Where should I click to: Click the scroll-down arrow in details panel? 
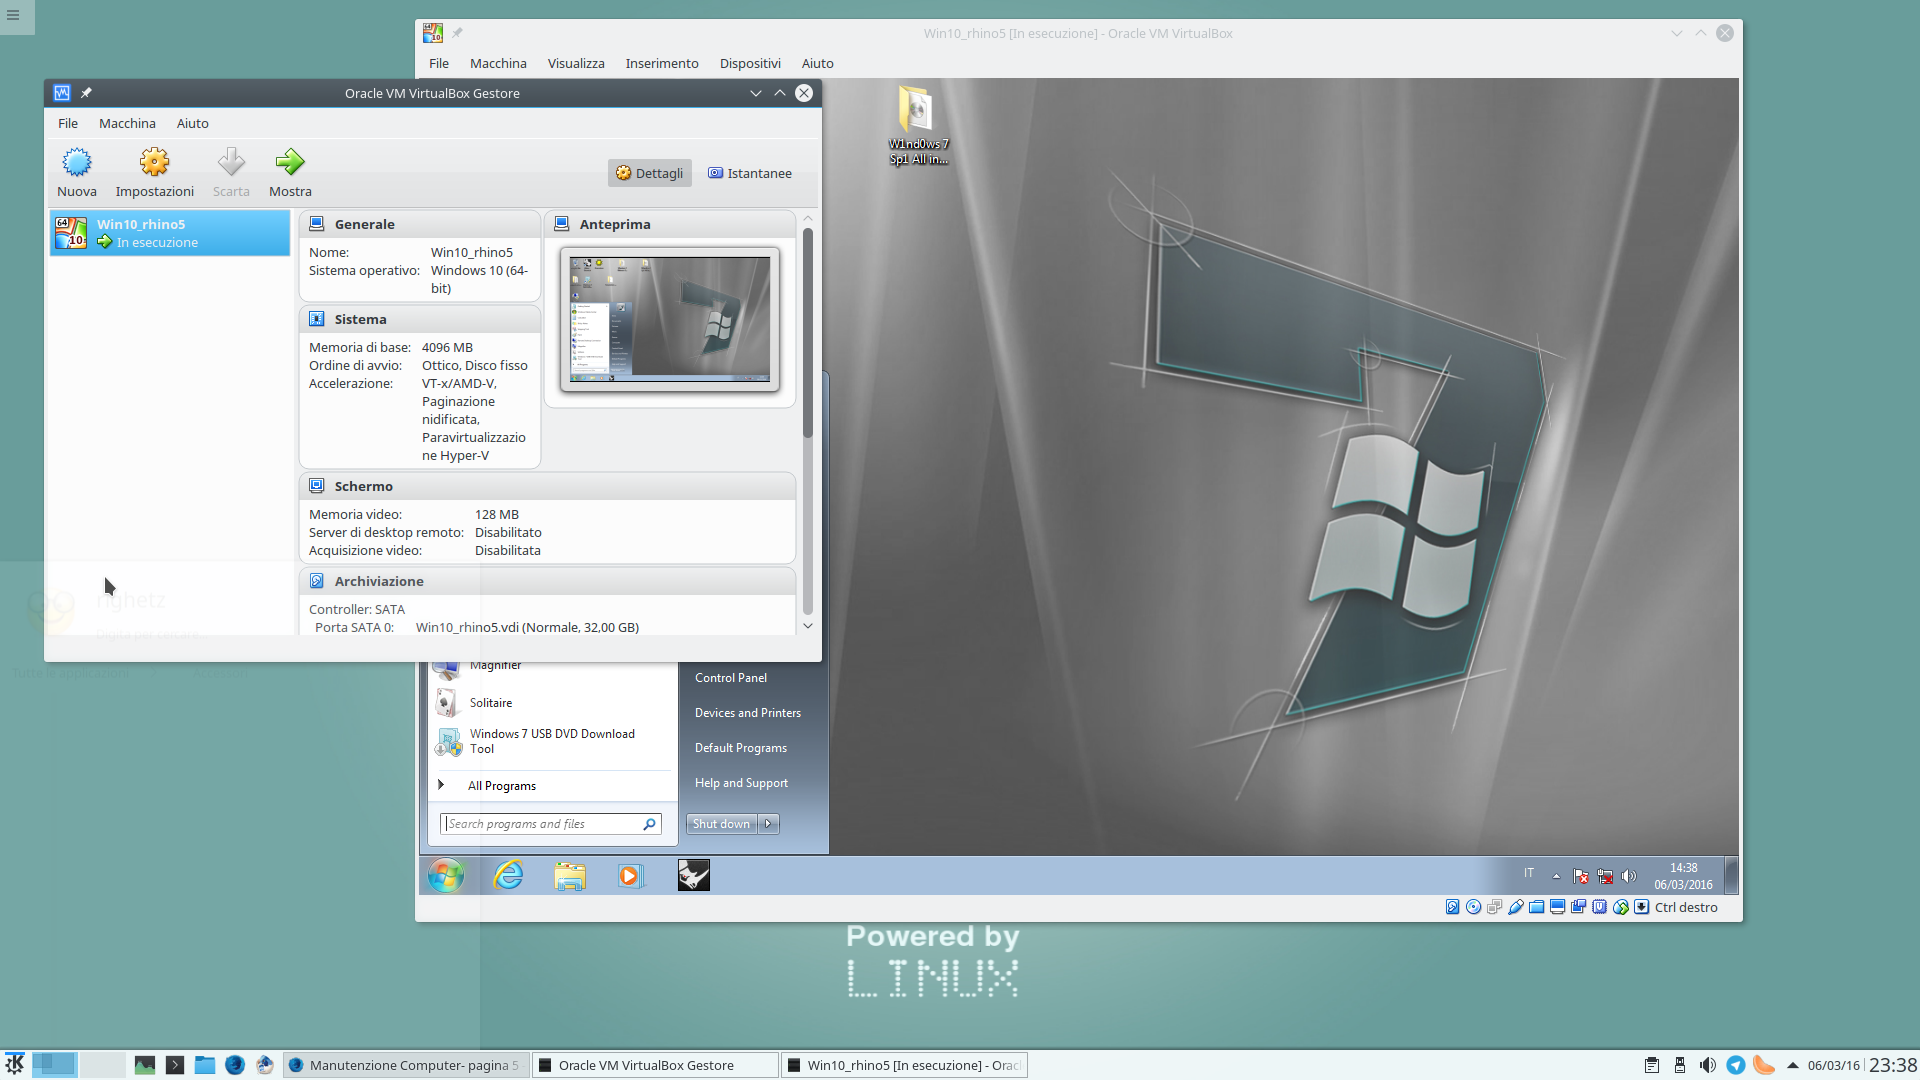pyautogui.click(x=808, y=626)
